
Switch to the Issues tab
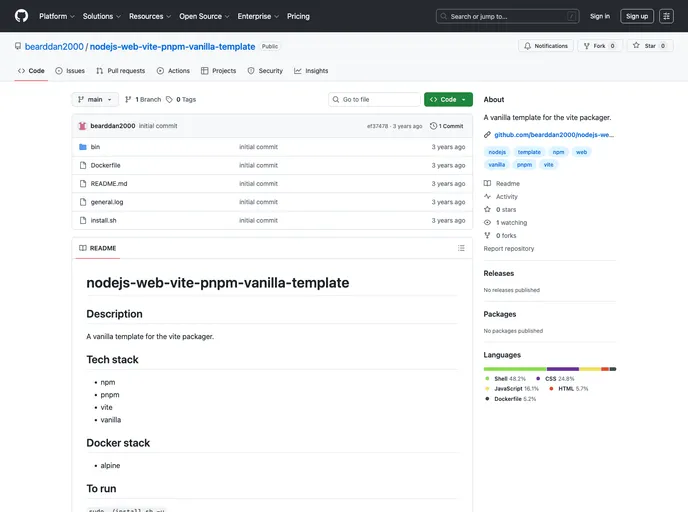pos(70,71)
